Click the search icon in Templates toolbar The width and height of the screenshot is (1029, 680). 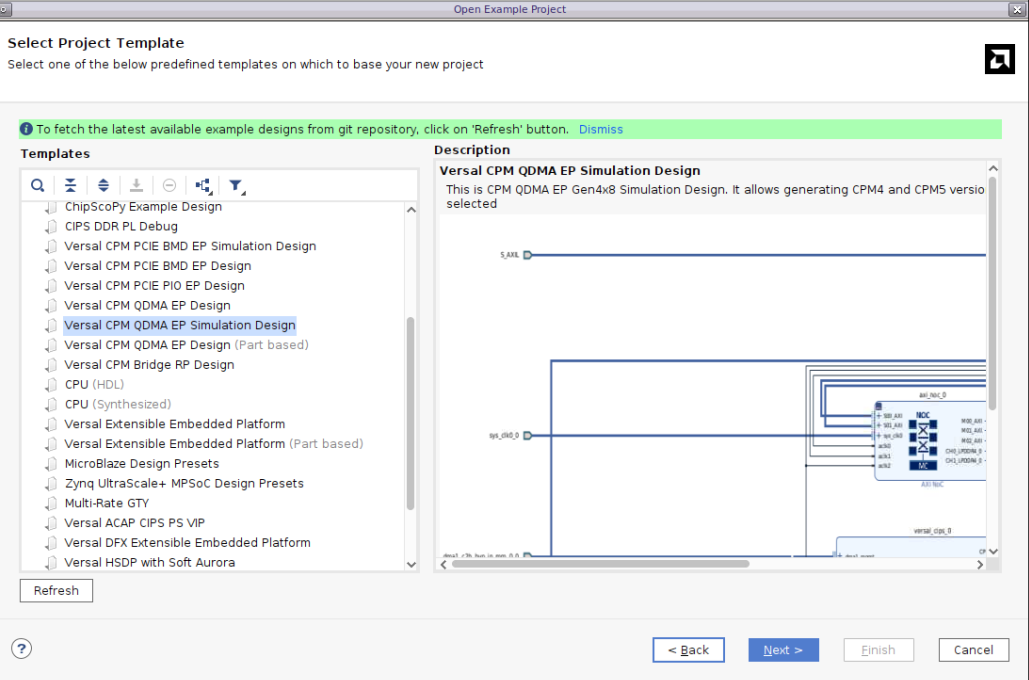[37, 185]
